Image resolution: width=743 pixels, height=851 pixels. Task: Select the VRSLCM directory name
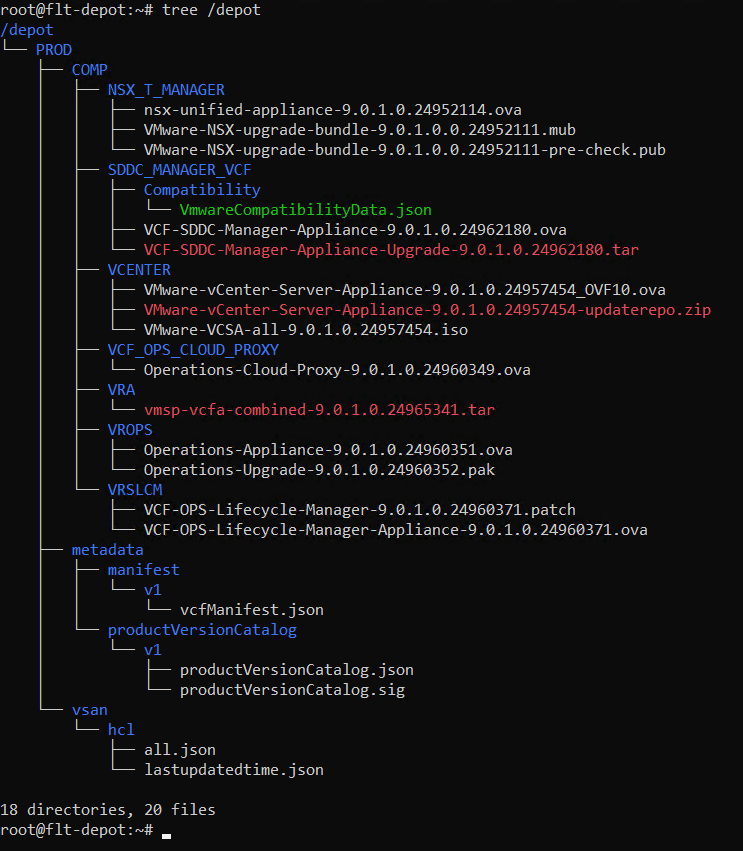click(135, 490)
